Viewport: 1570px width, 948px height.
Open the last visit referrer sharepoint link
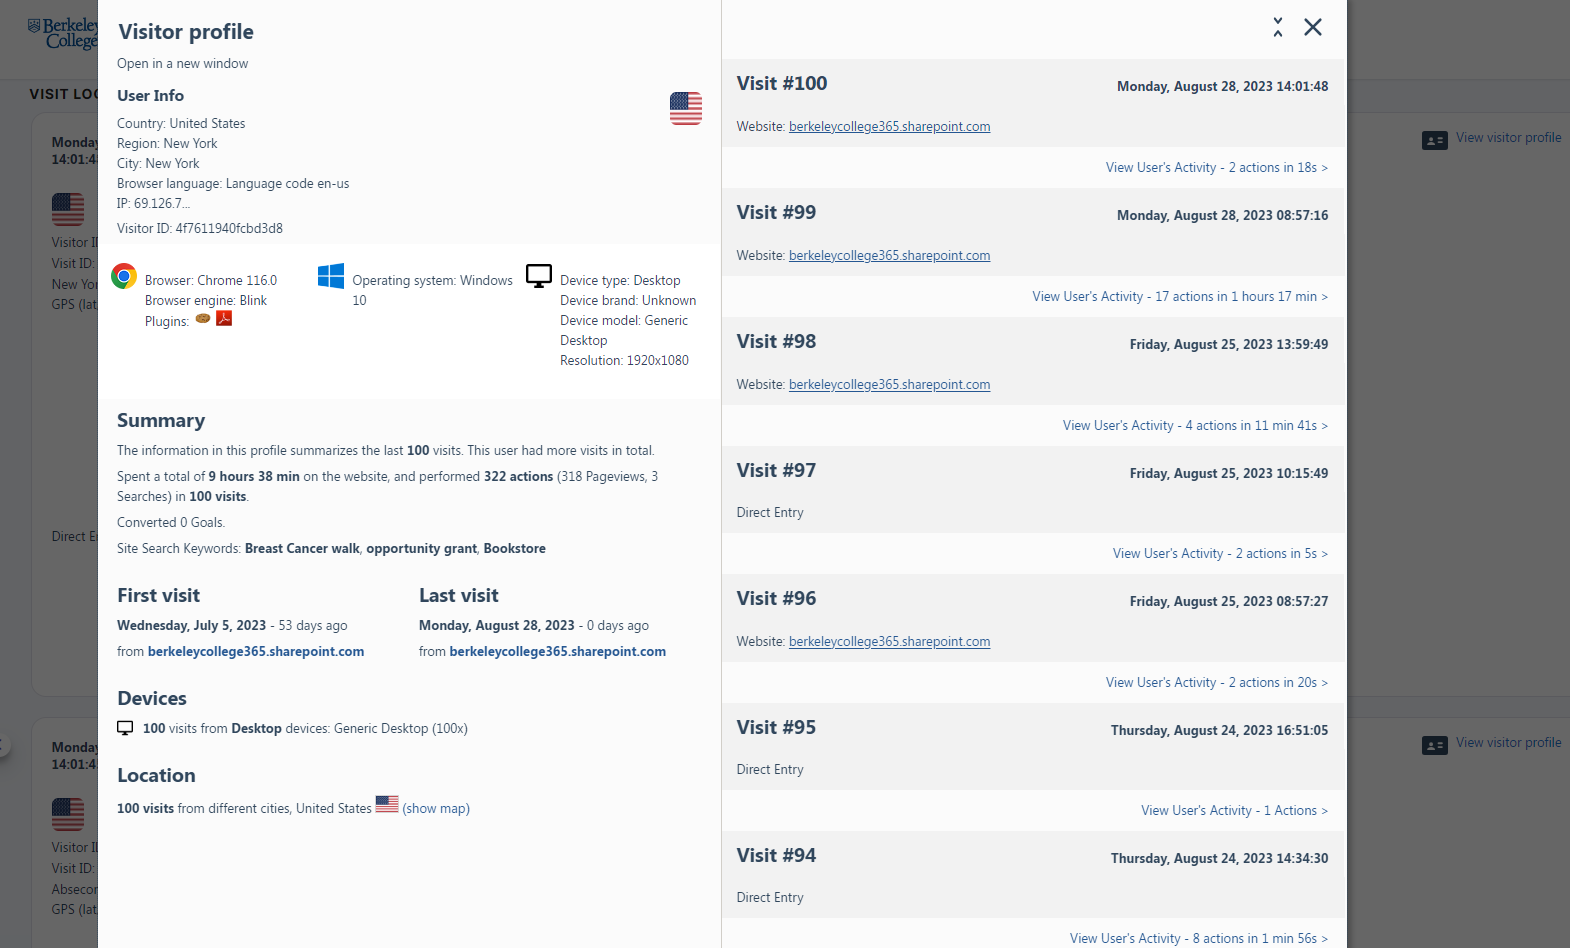point(557,652)
